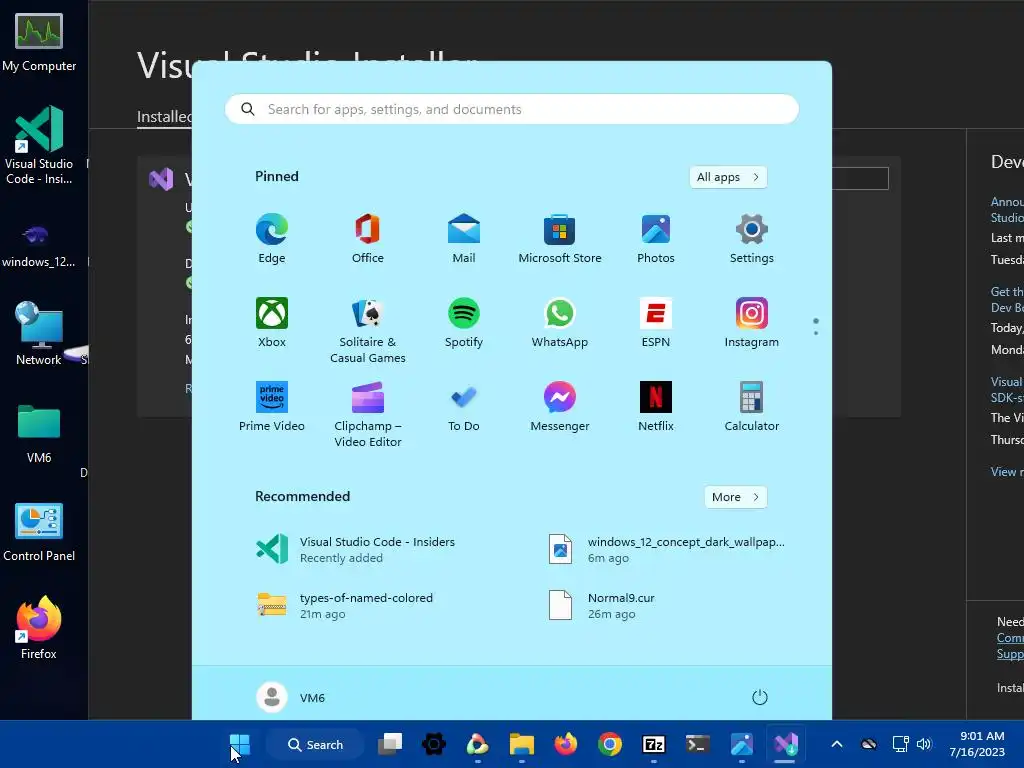Select the Network desktop icon
Image resolution: width=1024 pixels, height=768 pixels.
pos(39,333)
